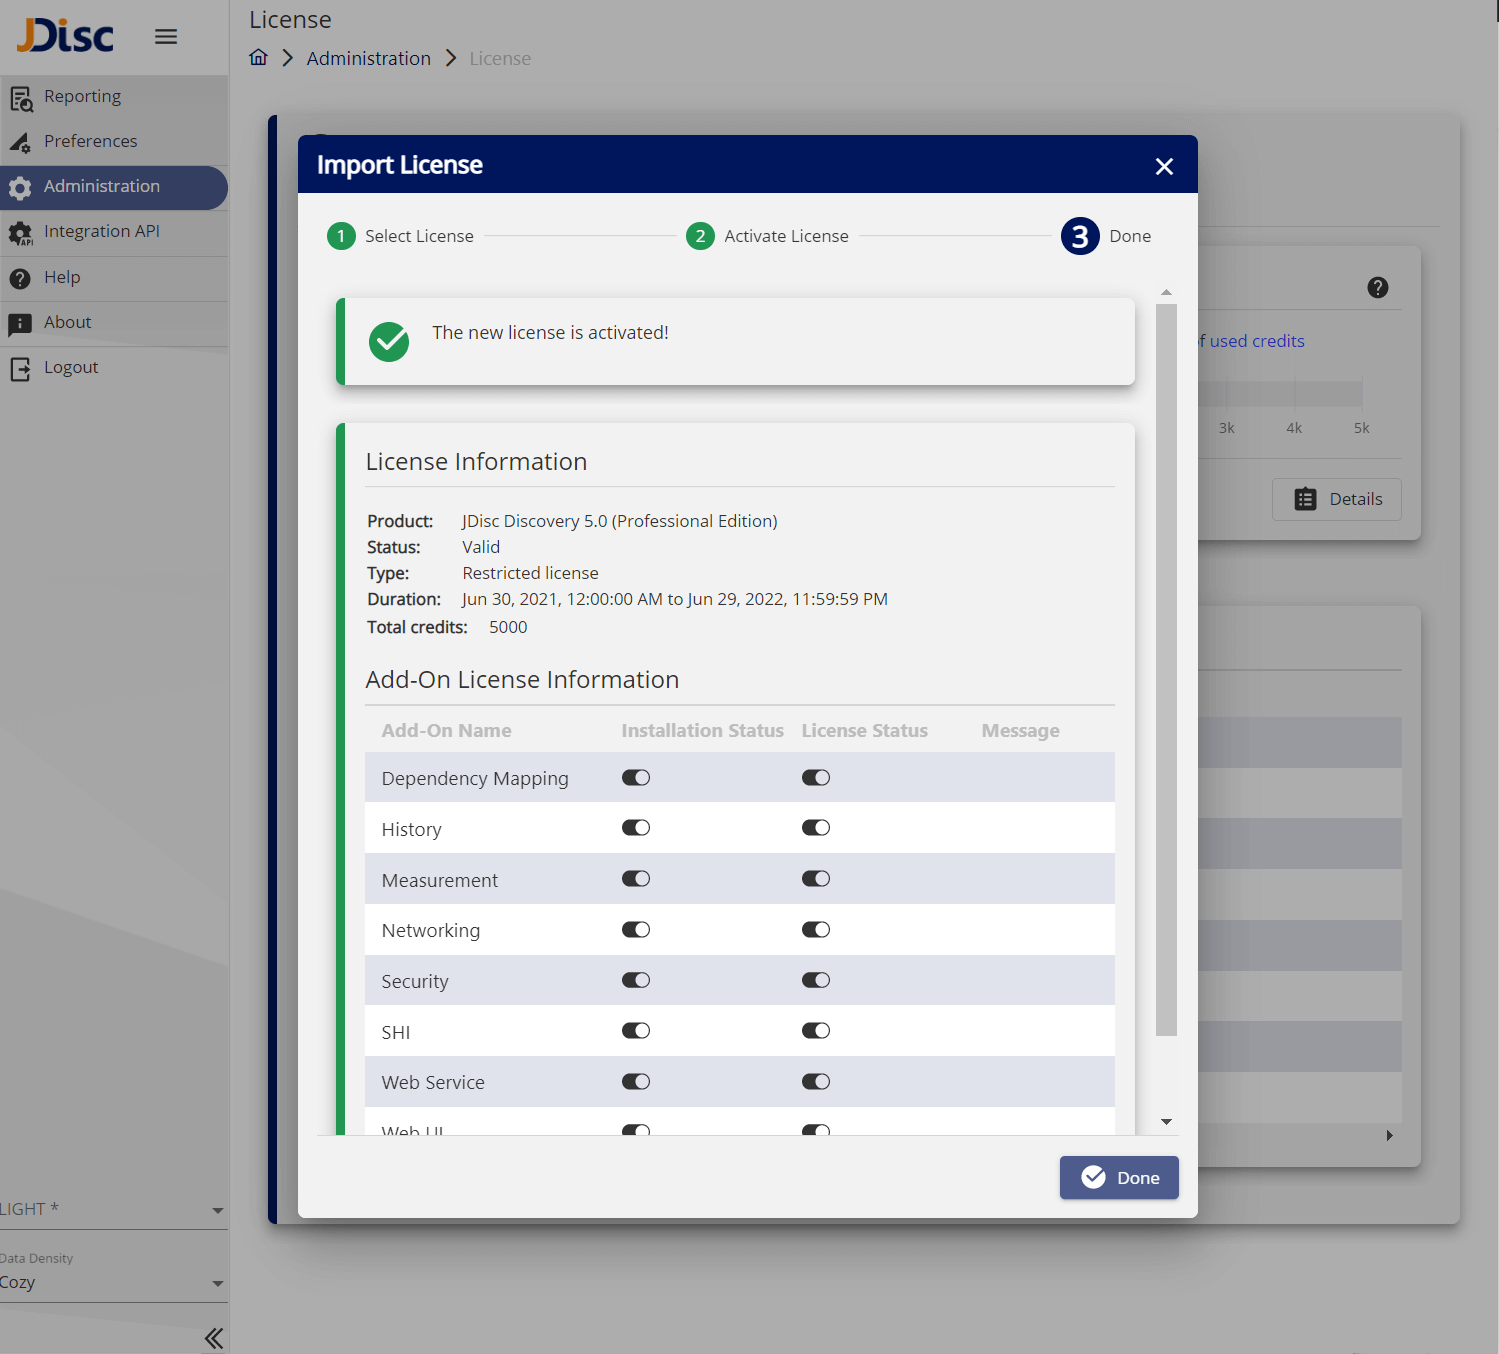Screen dimensions: 1499x1354
Task: Collapse sidebar with double chevron icon
Action: pyautogui.click(x=213, y=1337)
